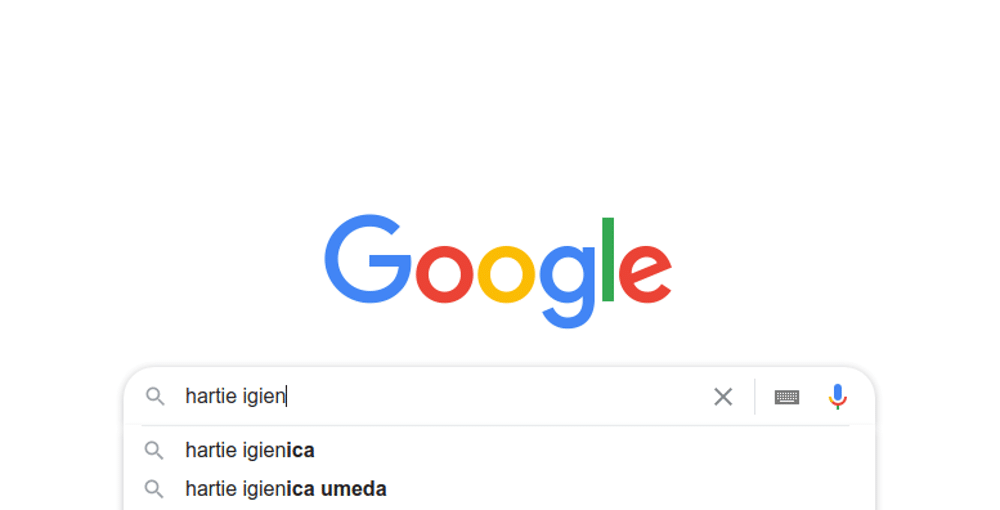Click the yellow "o" in the logo
Viewport: 1000px width, 510px height.
coord(507,274)
